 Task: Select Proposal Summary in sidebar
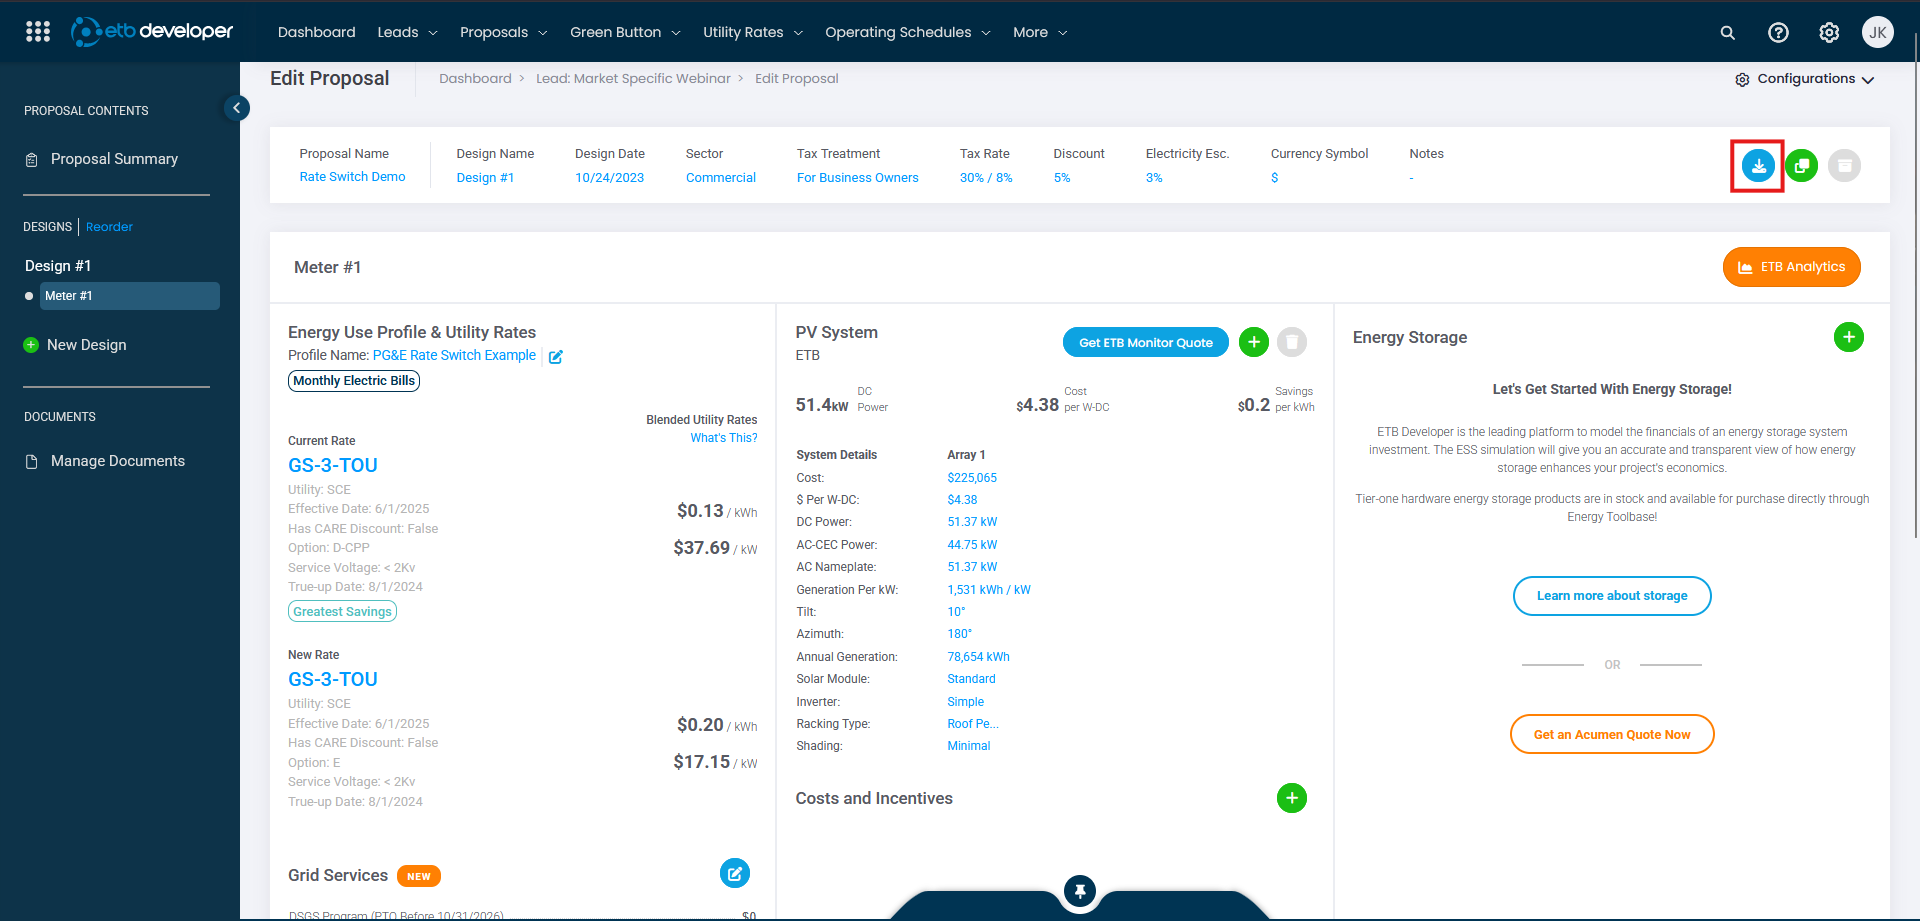114,159
